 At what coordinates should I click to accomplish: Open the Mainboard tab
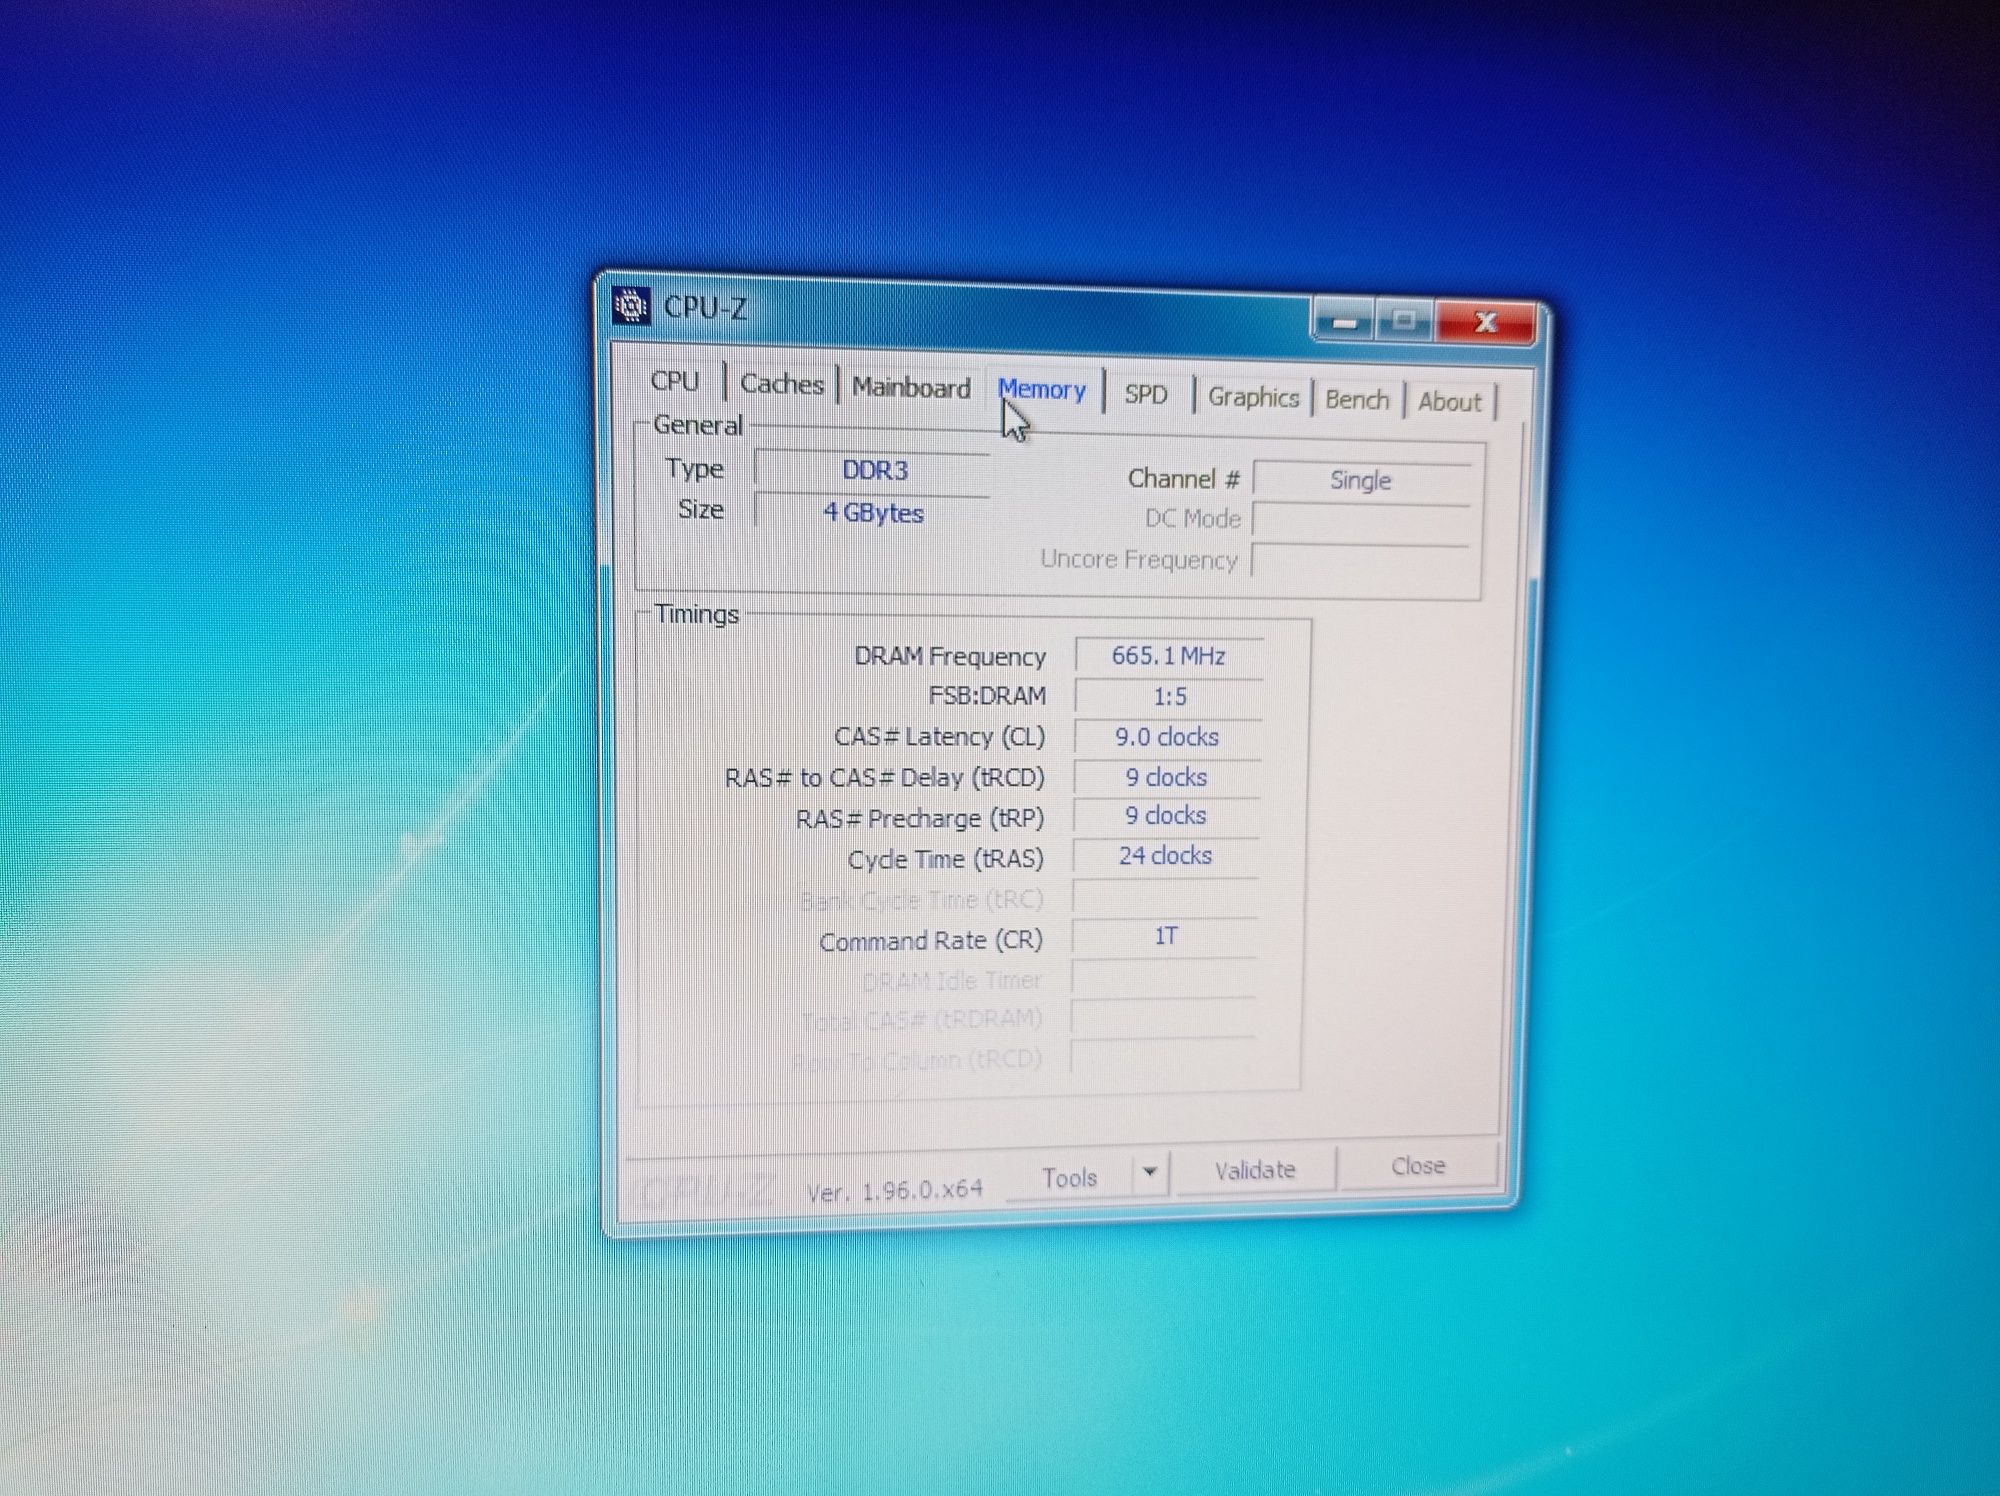click(x=911, y=388)
